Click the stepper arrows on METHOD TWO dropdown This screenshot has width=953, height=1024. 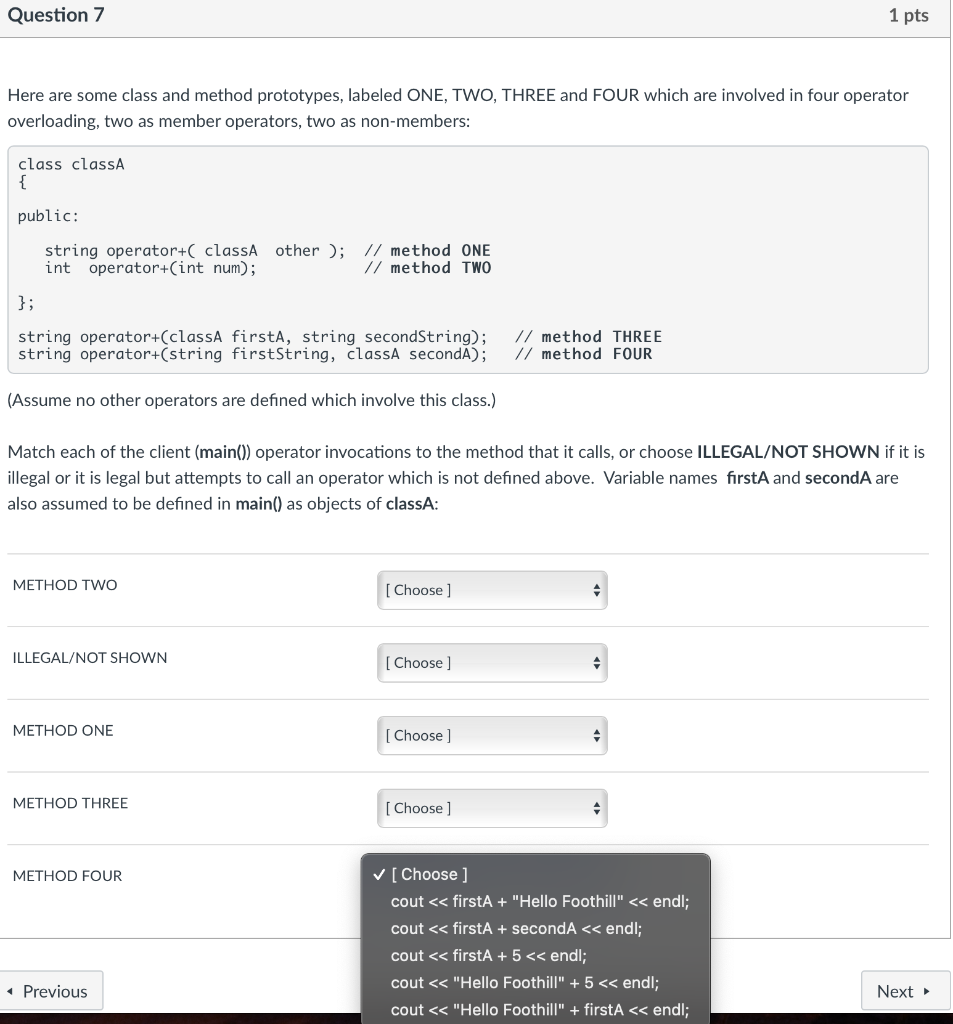point(596,590)
